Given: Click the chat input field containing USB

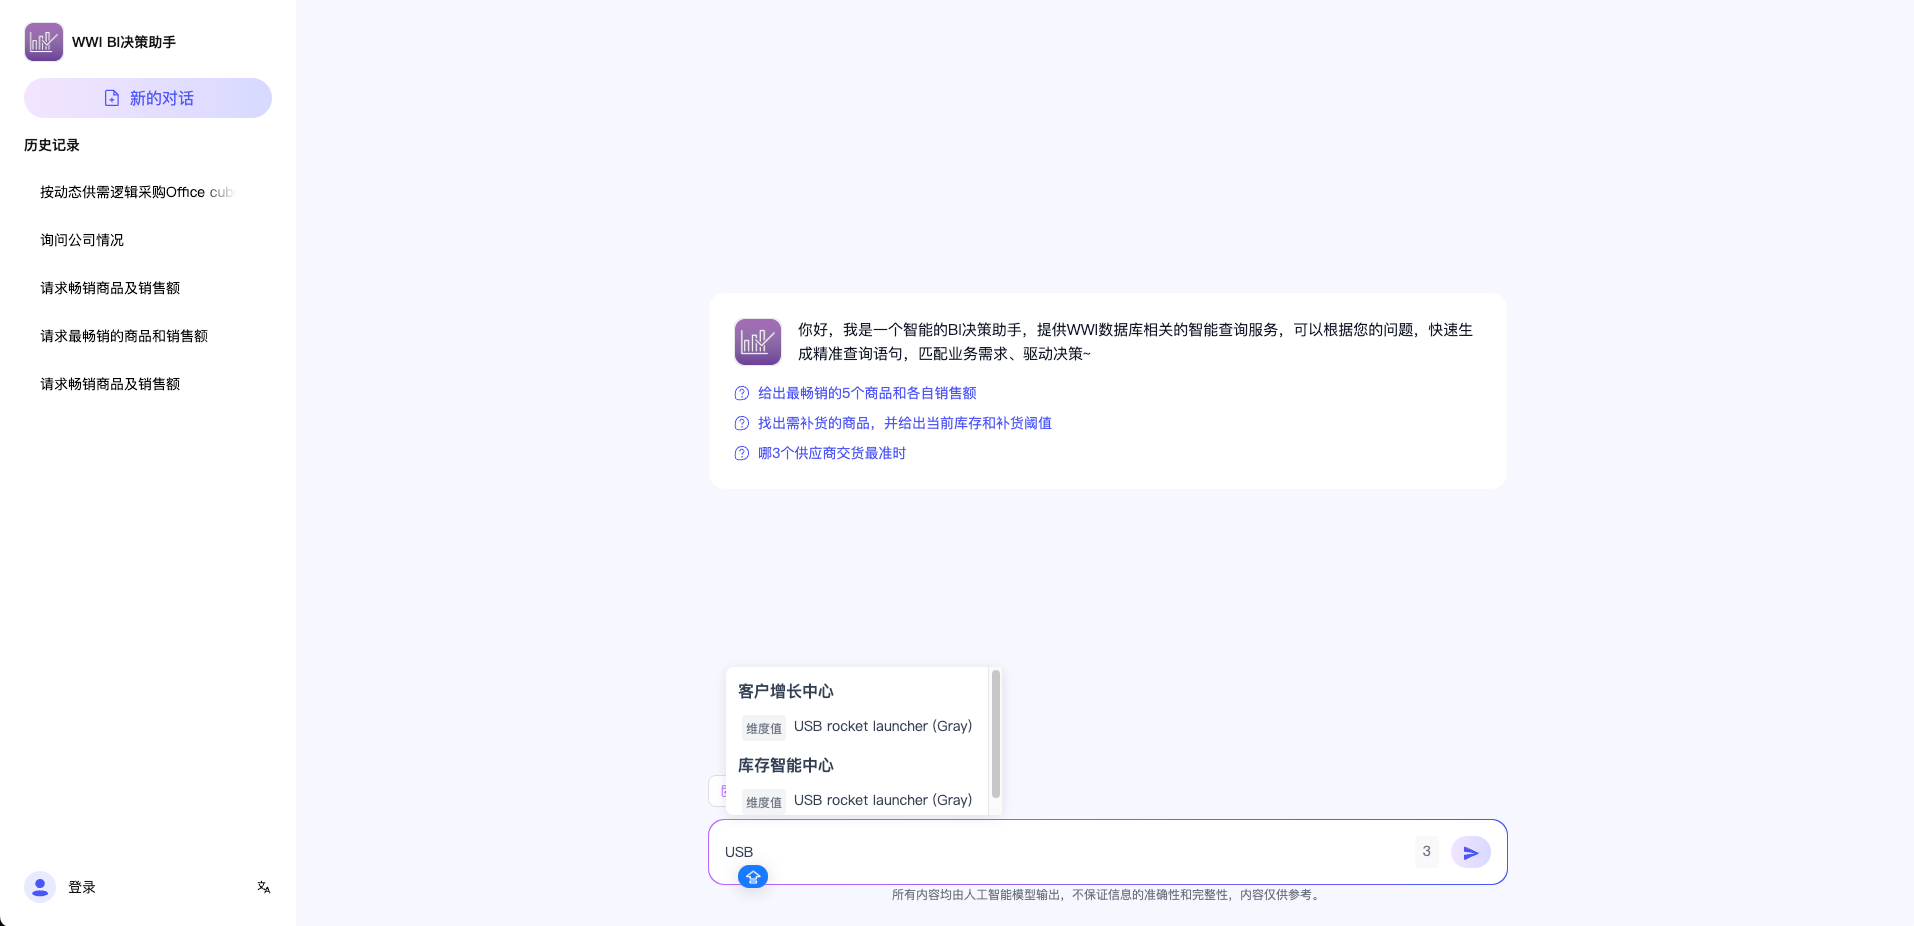Looking at the screenshot, I should point(1060,851).
